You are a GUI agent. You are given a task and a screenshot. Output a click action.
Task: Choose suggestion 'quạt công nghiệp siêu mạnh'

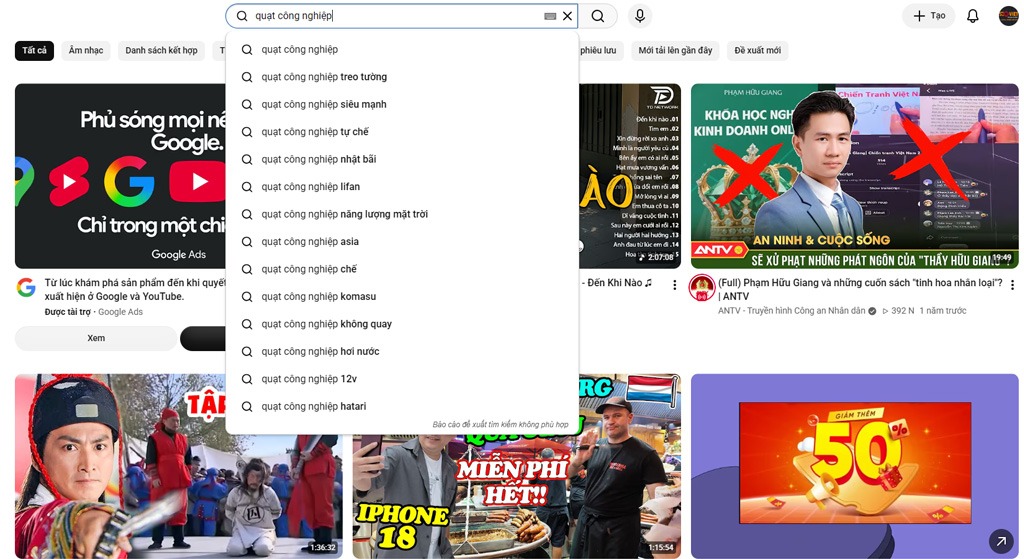402,104
